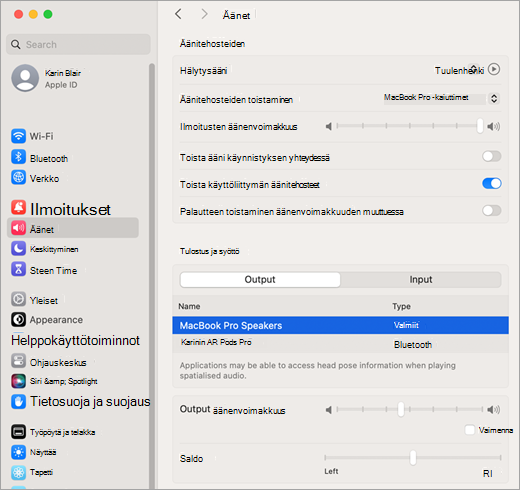
Task: Click the Ilmoitukset bell icon
Action: pos(18,207)
